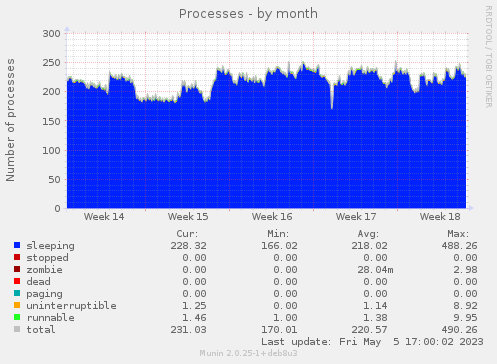Click the 'sleeping' legend label
The height and width of the screenshot is (364, 497).
click(x=50, y=246)
